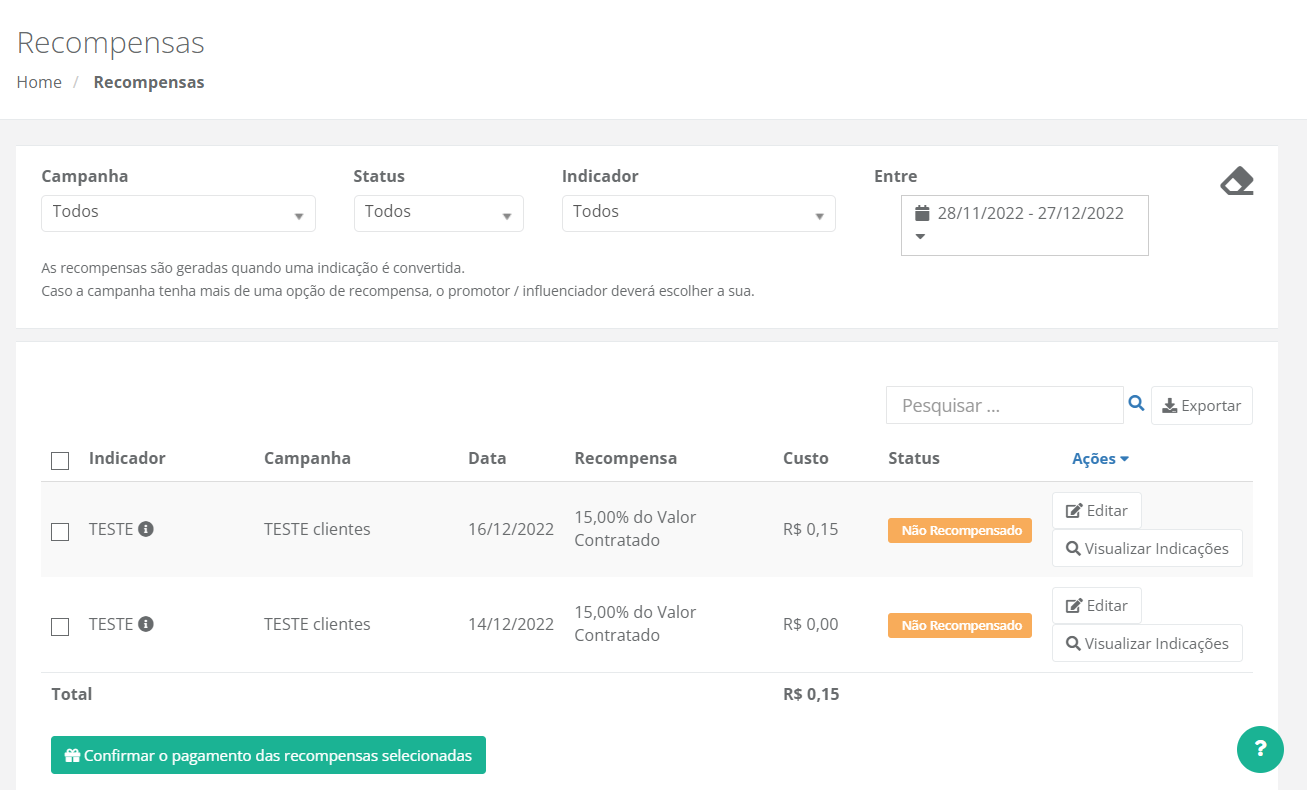Click the Custo column header
1307x790 pixels.
806,458
